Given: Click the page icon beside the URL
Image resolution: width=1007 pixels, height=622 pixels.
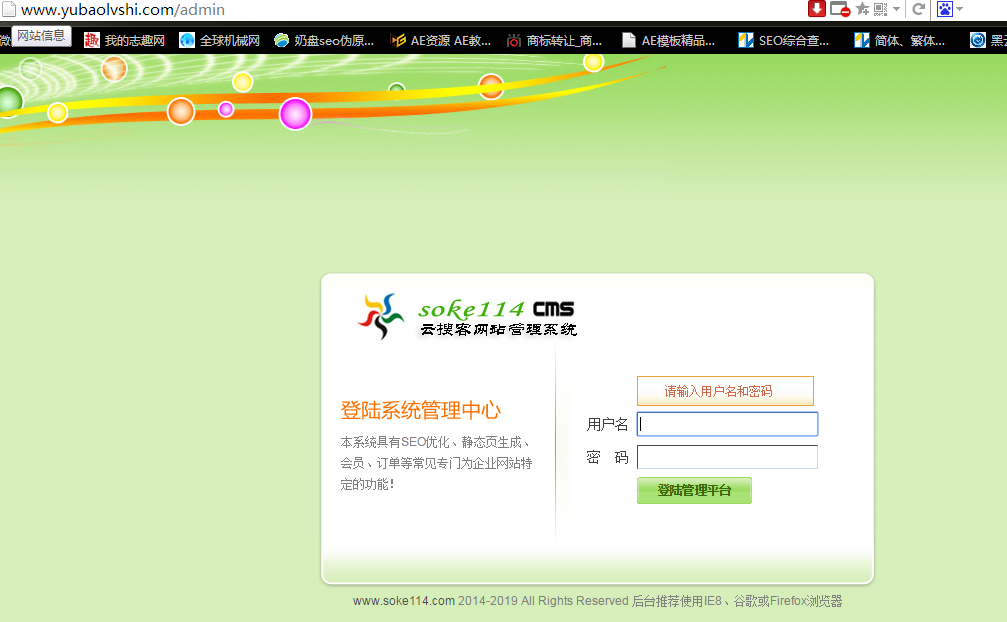Looking at the screenshot, I should [x=9, y=10].
